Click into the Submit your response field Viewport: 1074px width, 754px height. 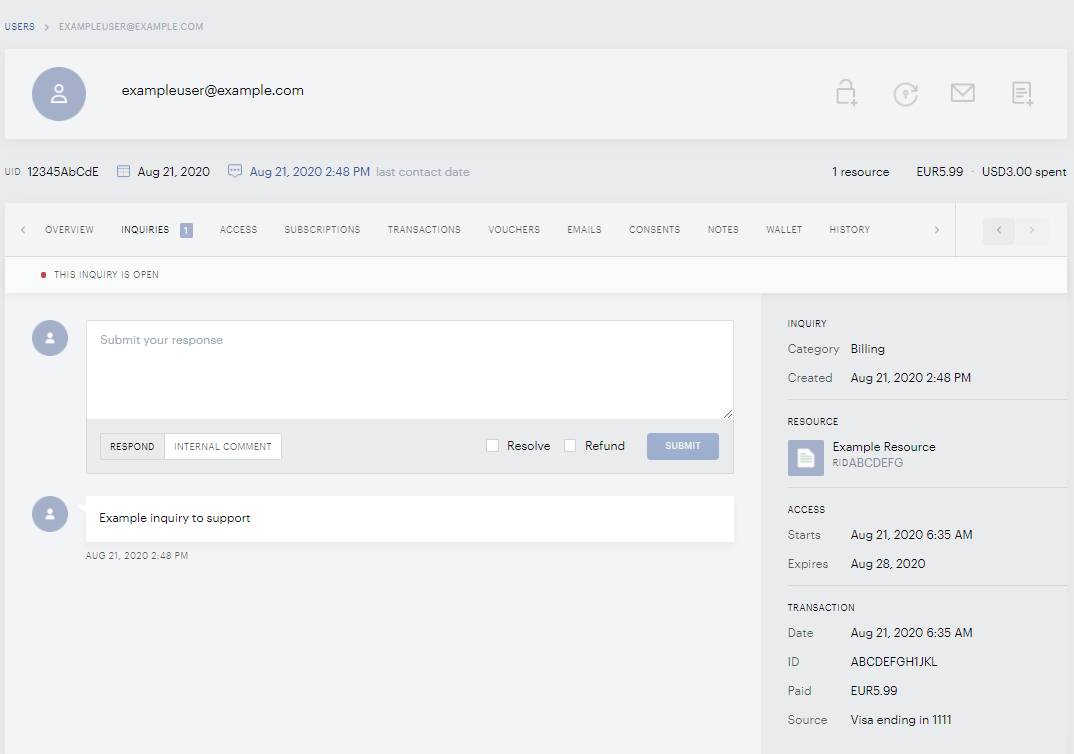pyautogui.click(x=410, y=370)
